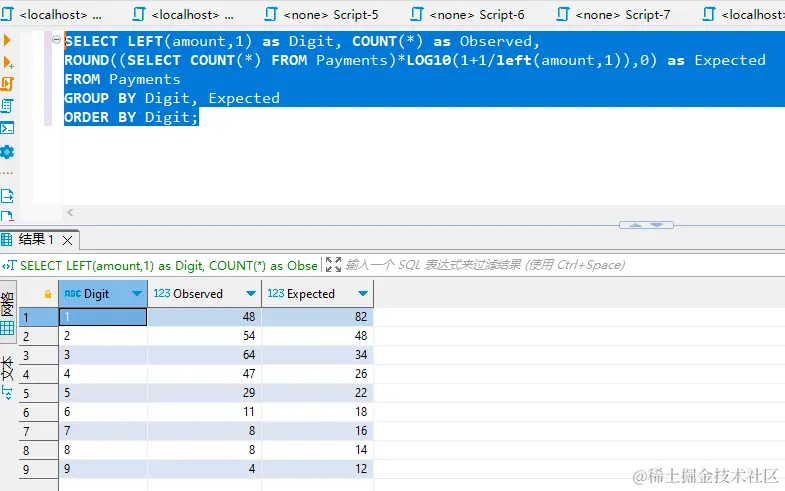Select the Observed cell with value 64
The image size is (785, 491).
pos(205,355)
